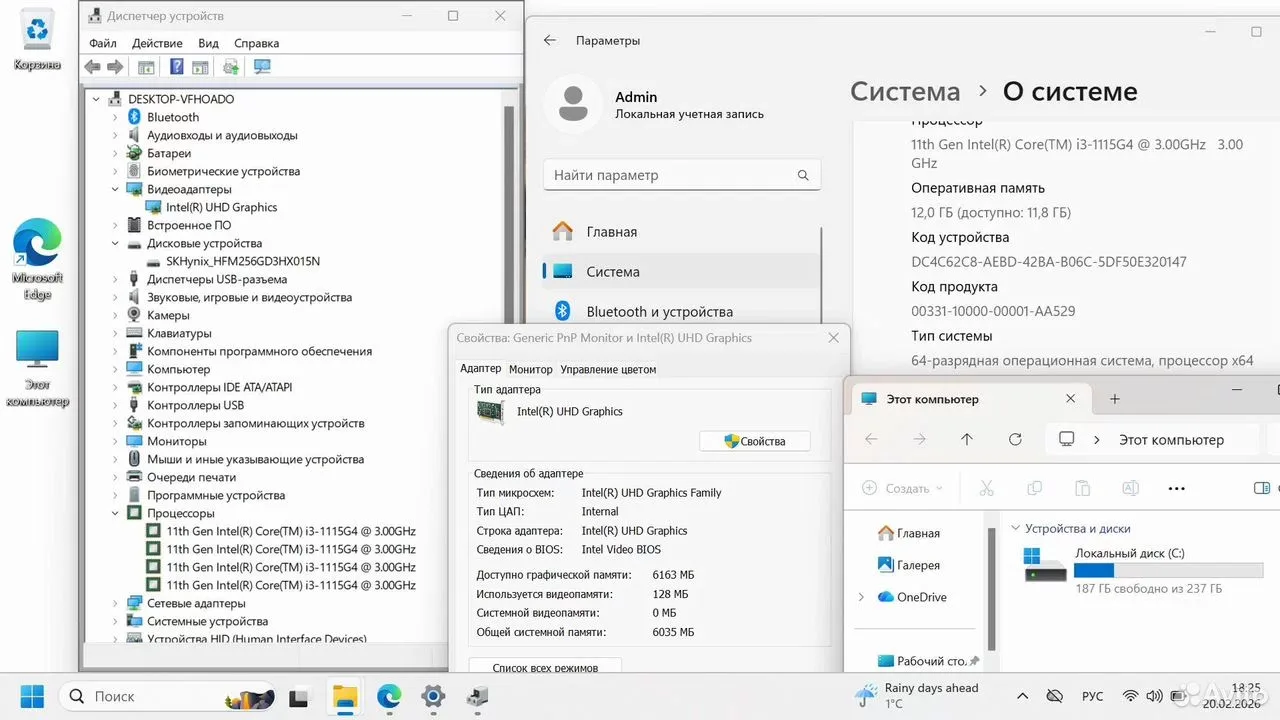Switch to the Управление цветом tab
Image resolution: width=1280 pixels, height=720 pixels.
pyautogui.click(x=608, y=369)
